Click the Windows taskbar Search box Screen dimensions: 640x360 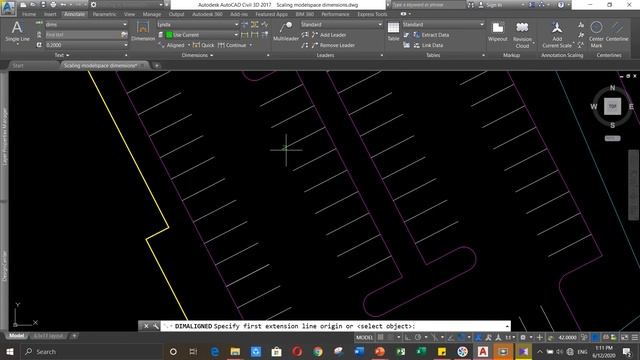(x=92, y=351)
